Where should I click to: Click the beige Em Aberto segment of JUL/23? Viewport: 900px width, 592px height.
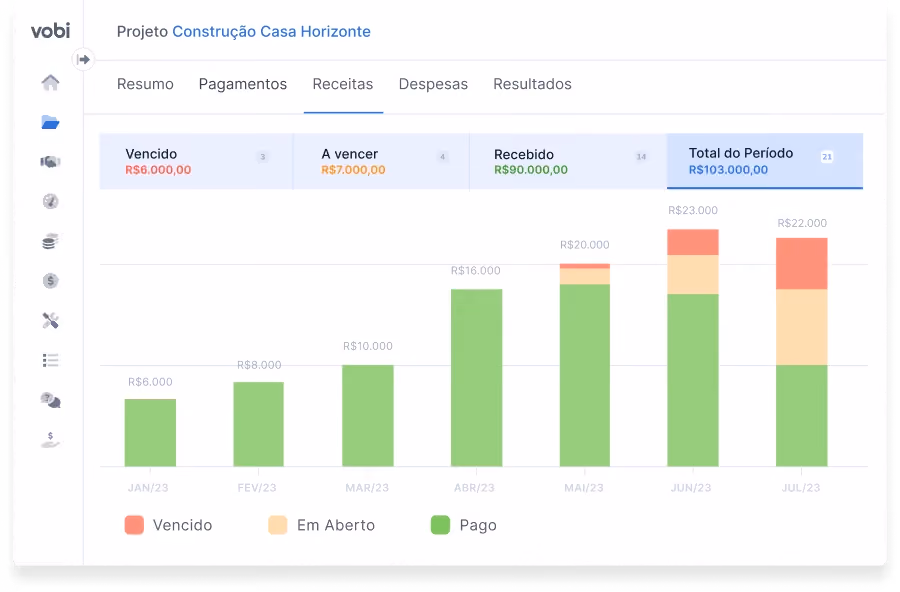(802, 327)
